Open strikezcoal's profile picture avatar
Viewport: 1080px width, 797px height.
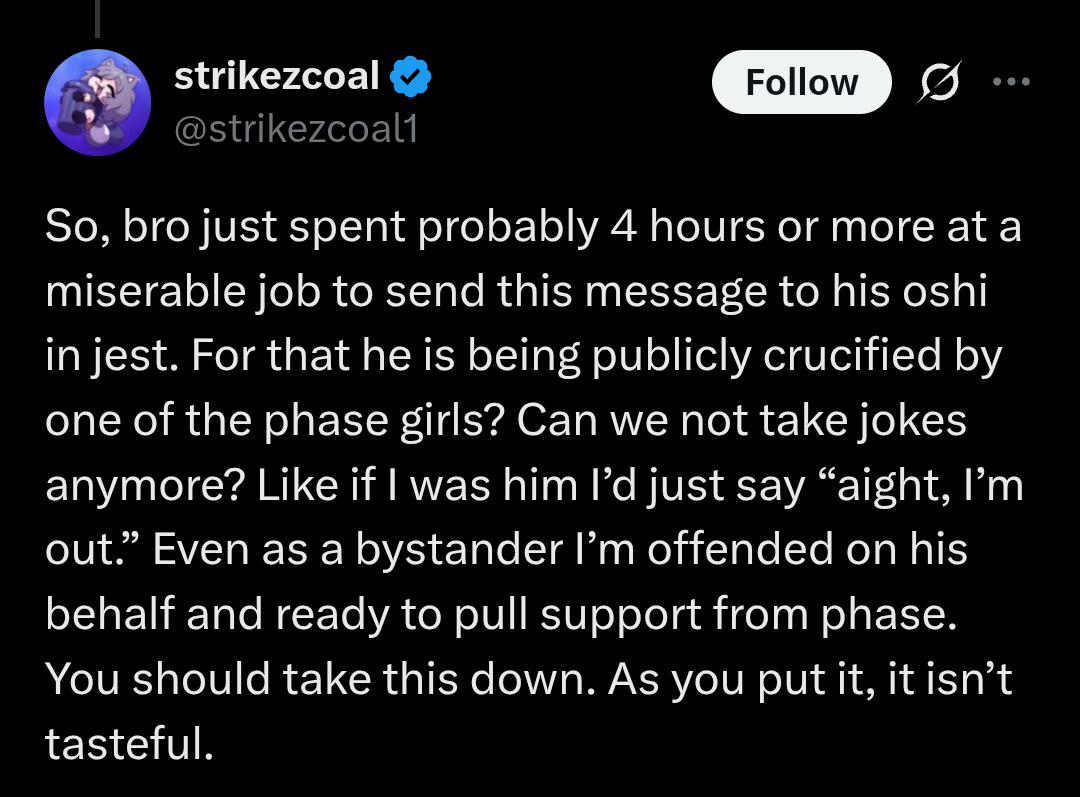[x=98, y=103]
